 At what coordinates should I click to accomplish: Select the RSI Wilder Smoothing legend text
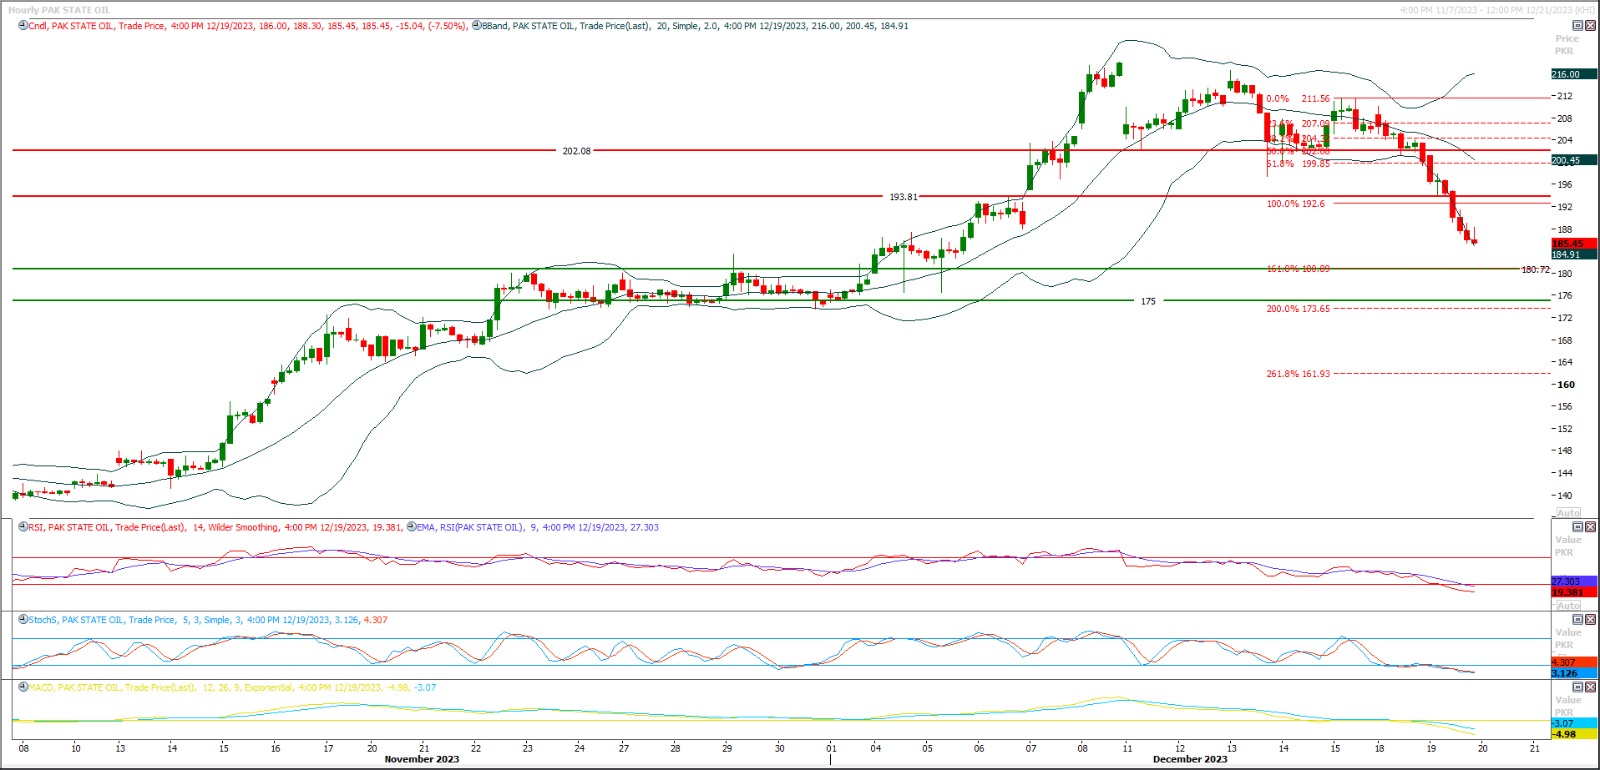[x=215, y=527]
